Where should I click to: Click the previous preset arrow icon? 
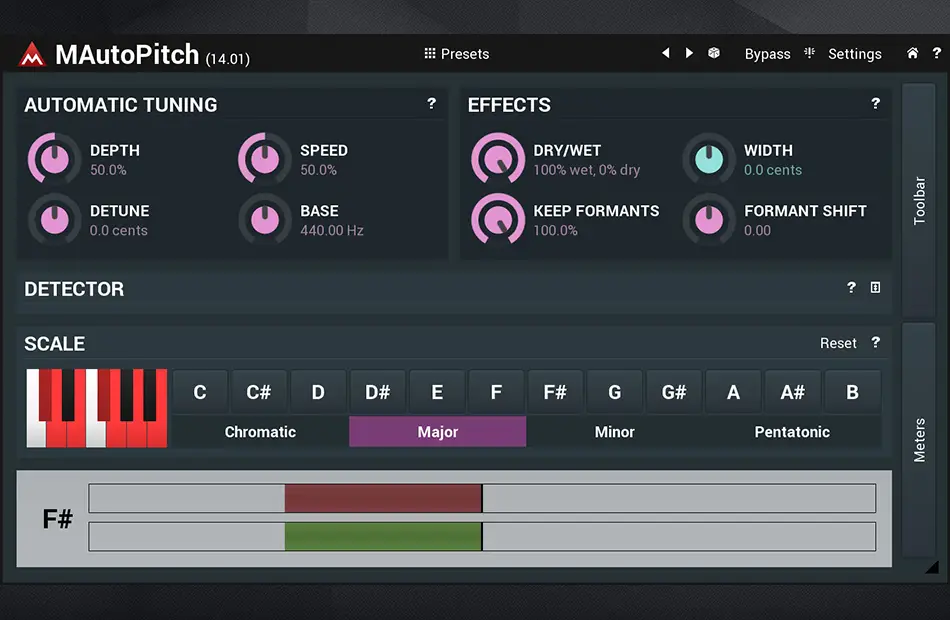[666, 53]
